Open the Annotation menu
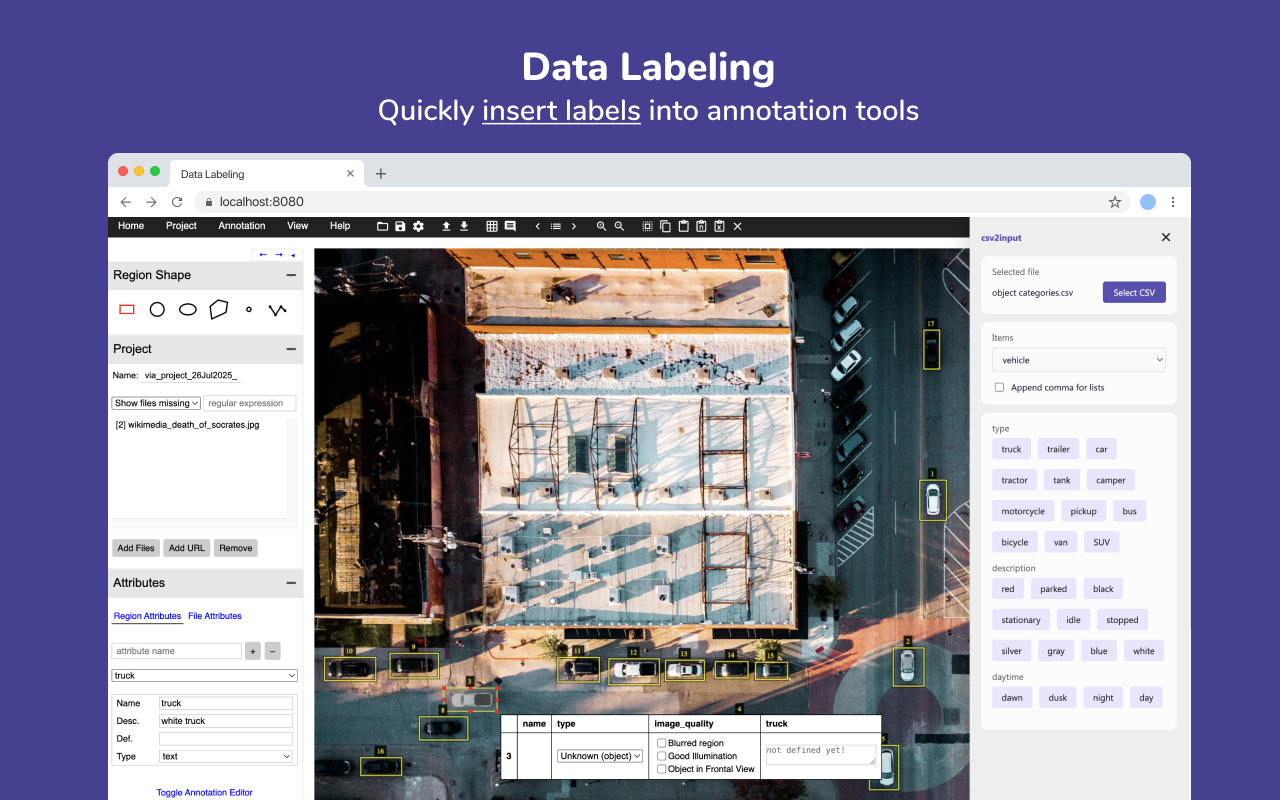 [x=241, y=226]
